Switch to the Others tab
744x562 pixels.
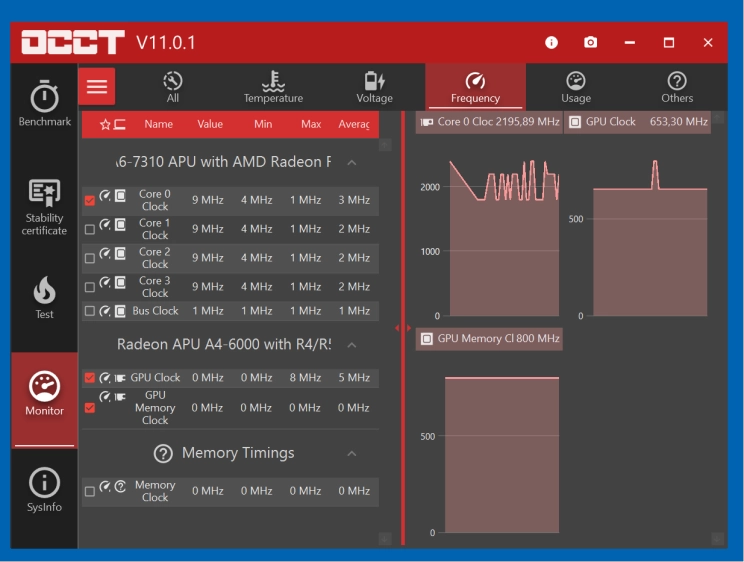[677, 88]
